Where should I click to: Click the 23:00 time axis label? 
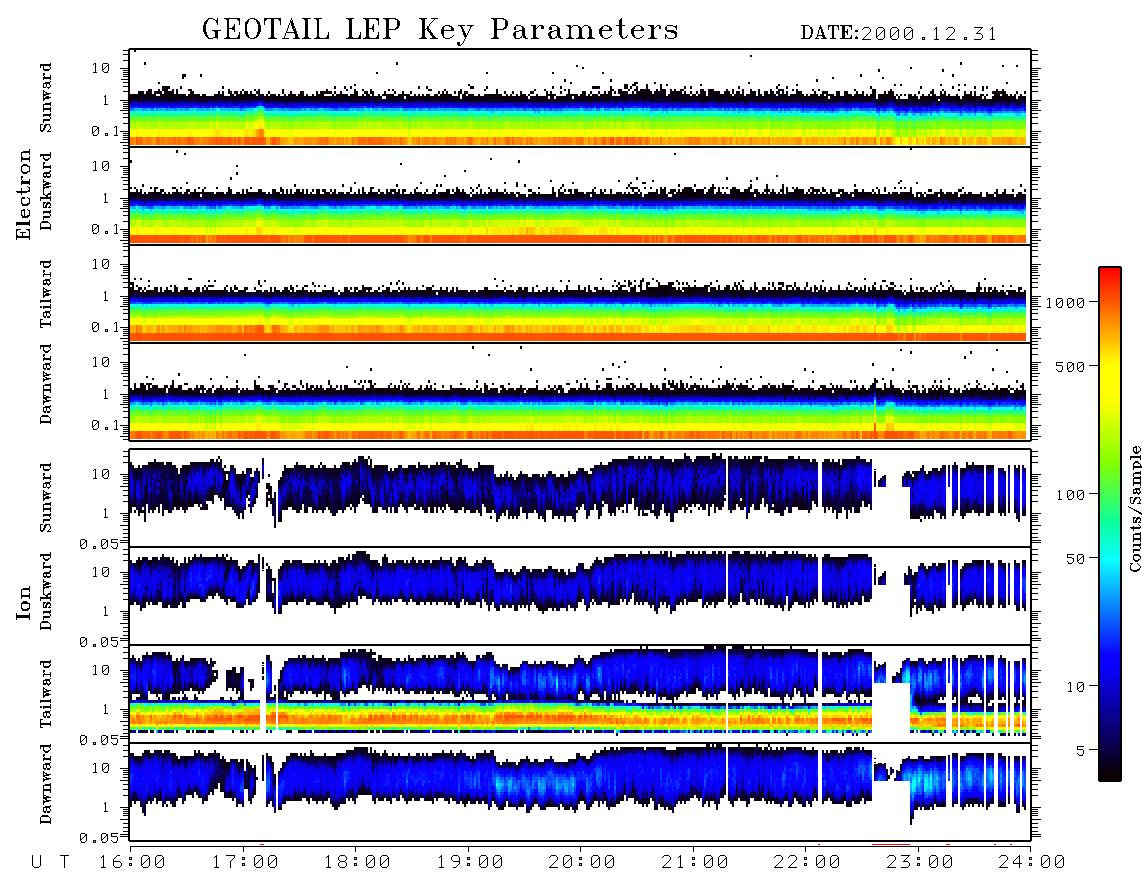(x=920, y=863)
